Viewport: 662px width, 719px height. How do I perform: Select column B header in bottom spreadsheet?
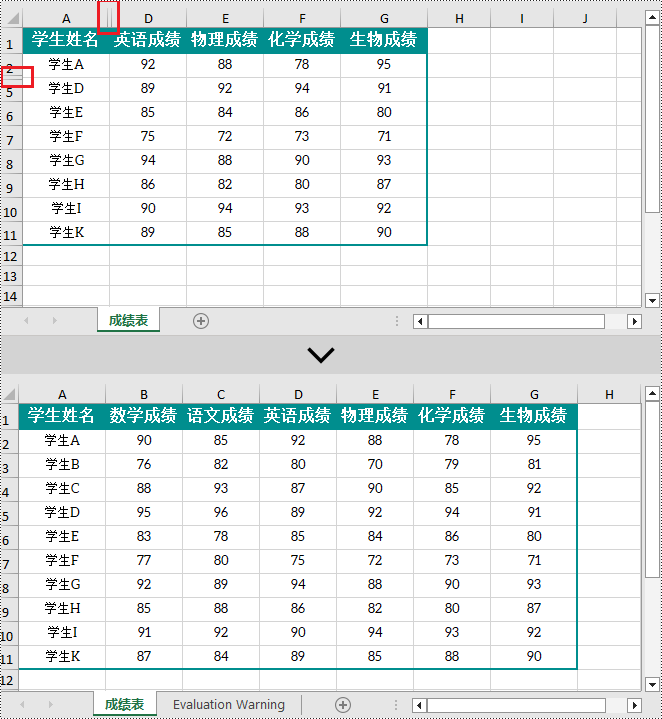click(144, 394)
